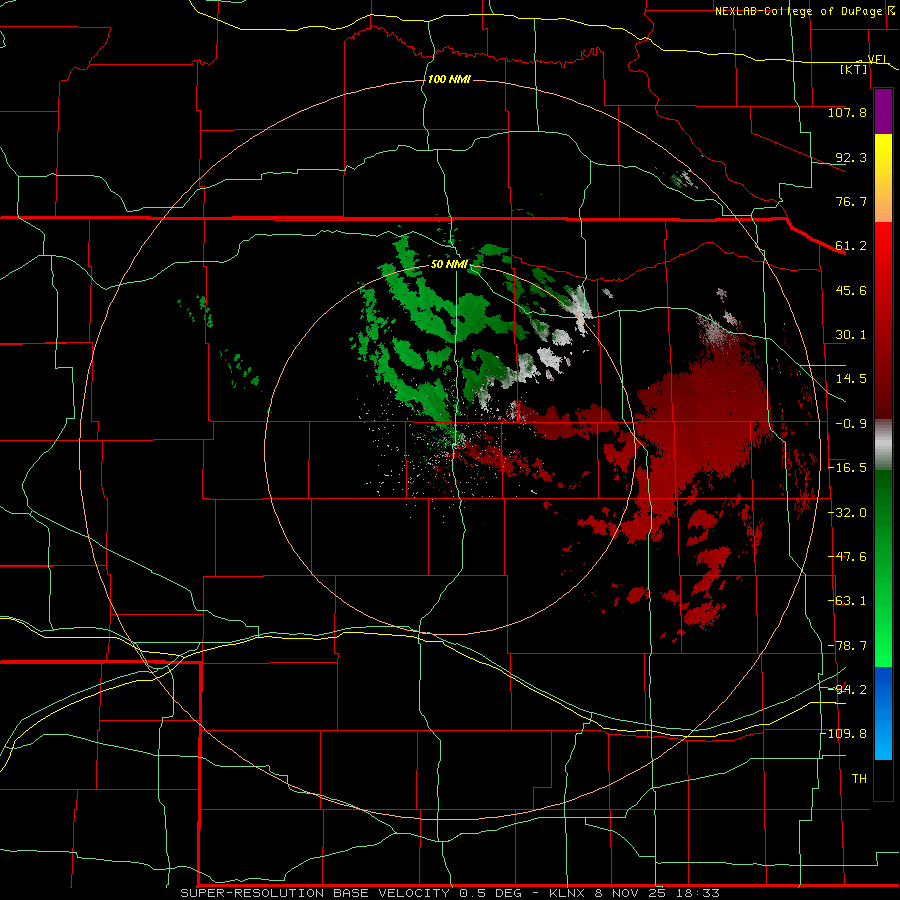Viewport: 900px width, 900px height.
Task: Click the -63.1 legend value
Action: pyautogui.click(x=847, y=601)
